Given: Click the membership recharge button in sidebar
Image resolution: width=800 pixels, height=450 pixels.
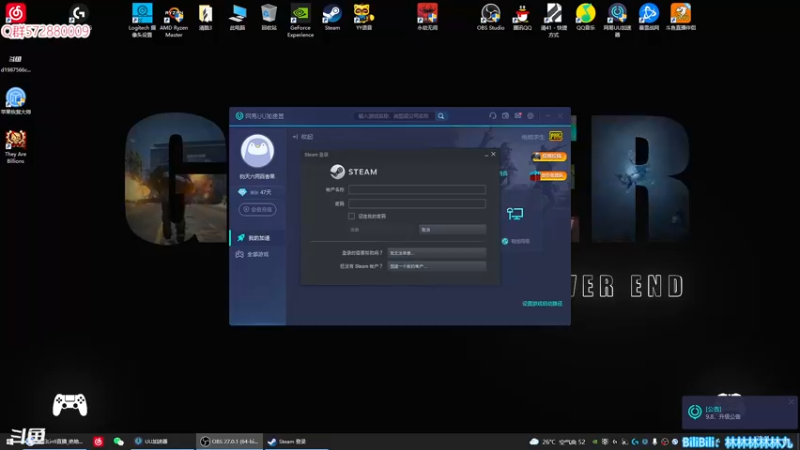Looking at the screenshot, I should point(258,210).
